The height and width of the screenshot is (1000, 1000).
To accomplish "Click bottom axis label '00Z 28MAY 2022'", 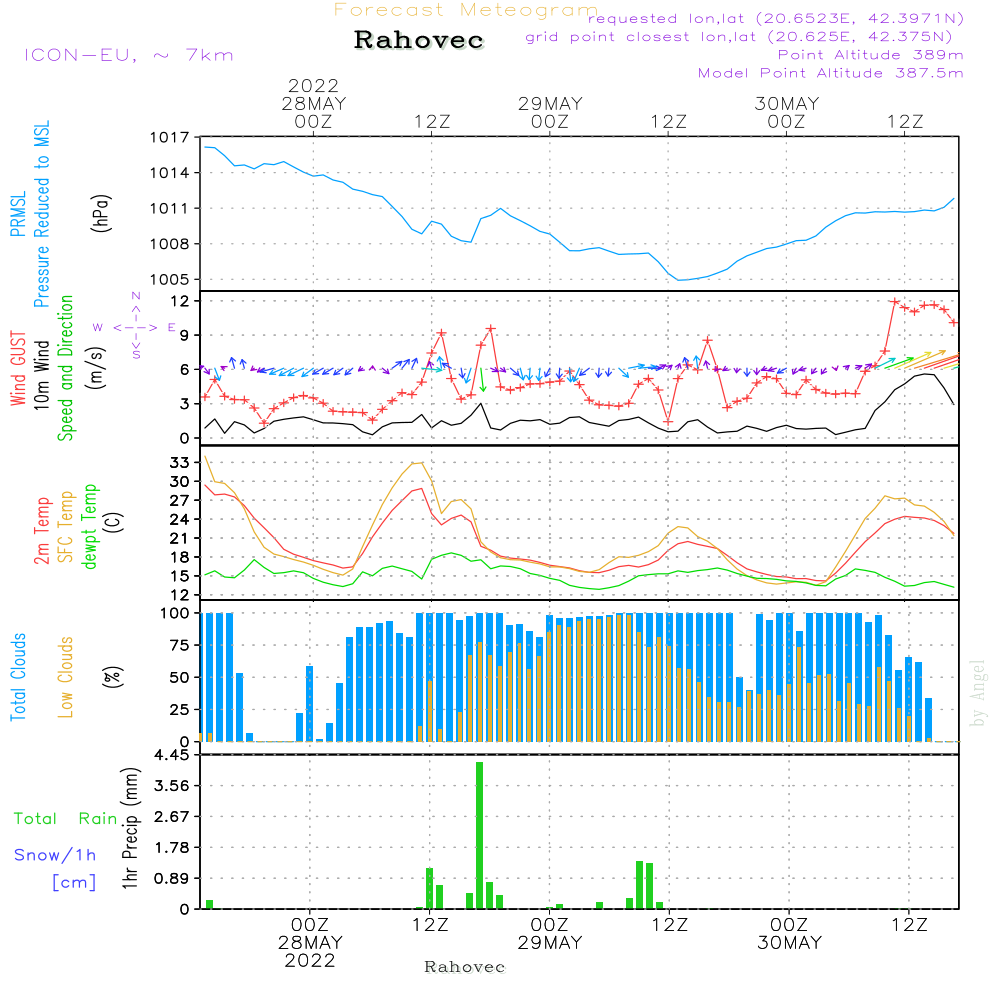I will 310,943.
